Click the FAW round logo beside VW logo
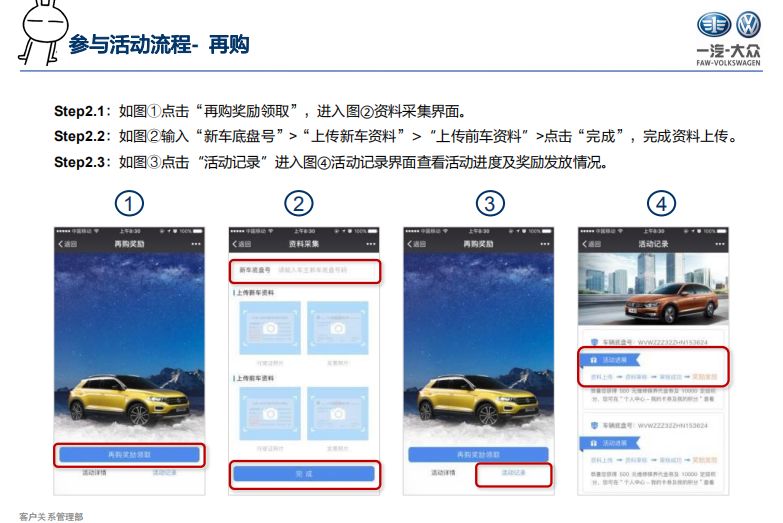783x523 pixels. 714,24
